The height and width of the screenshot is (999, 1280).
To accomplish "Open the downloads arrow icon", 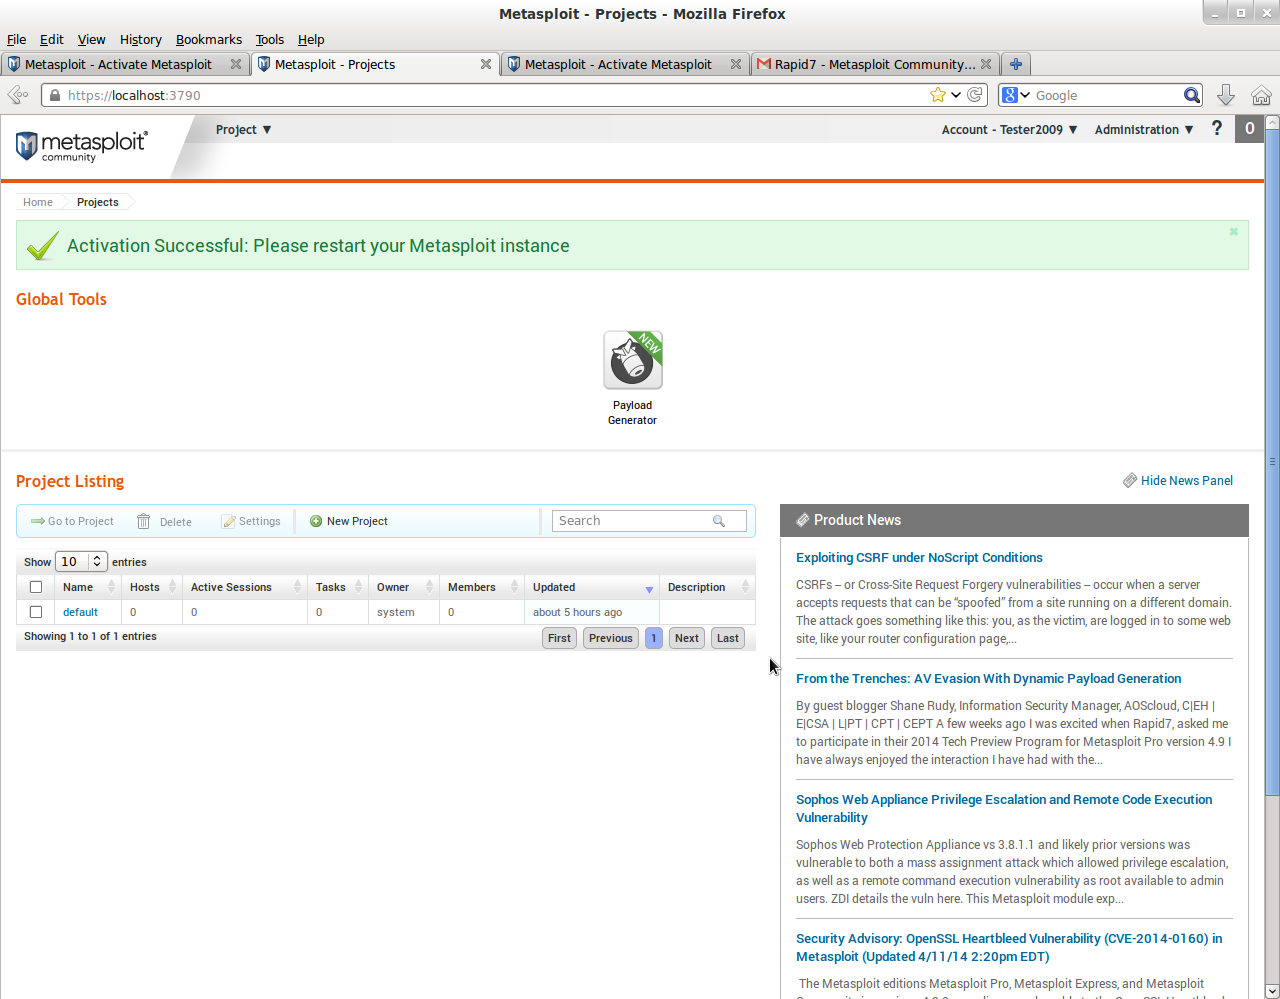I will point(1226,95).
